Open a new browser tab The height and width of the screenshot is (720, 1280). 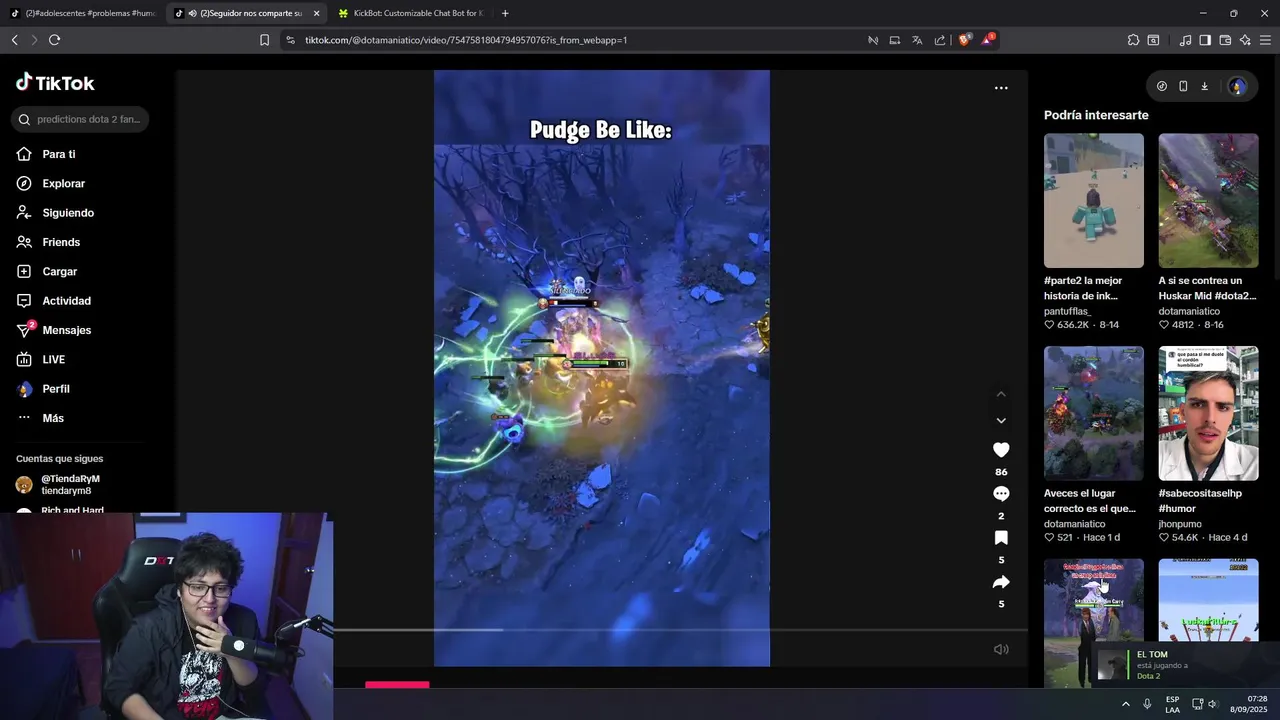pos(505,13)
